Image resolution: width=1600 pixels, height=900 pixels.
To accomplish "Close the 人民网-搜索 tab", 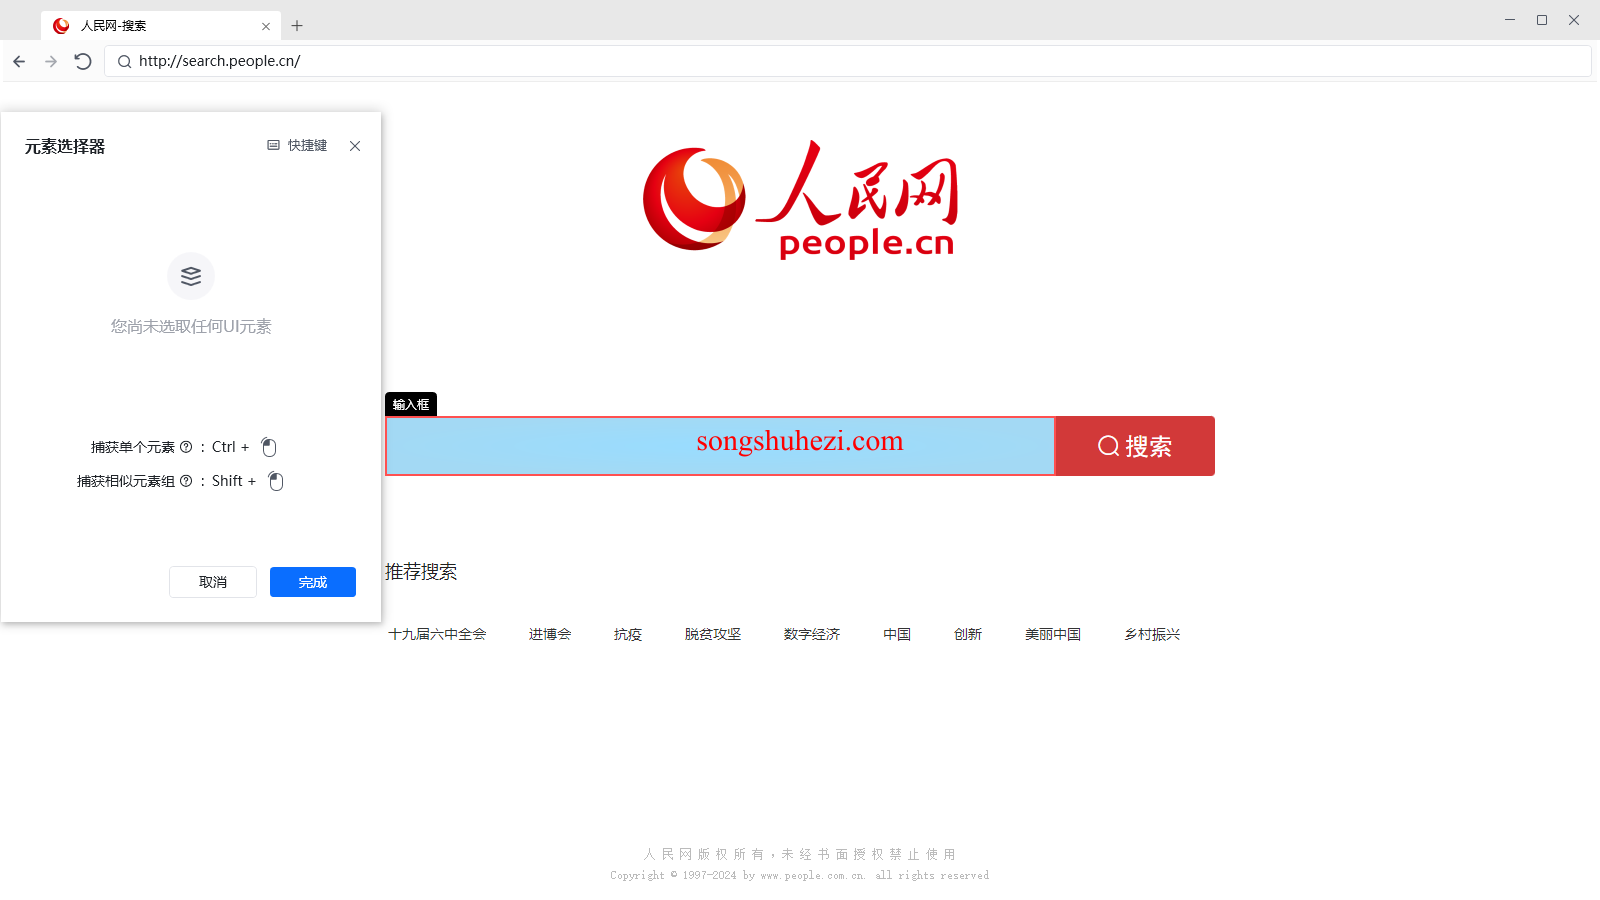I will [x=266, y=27].
